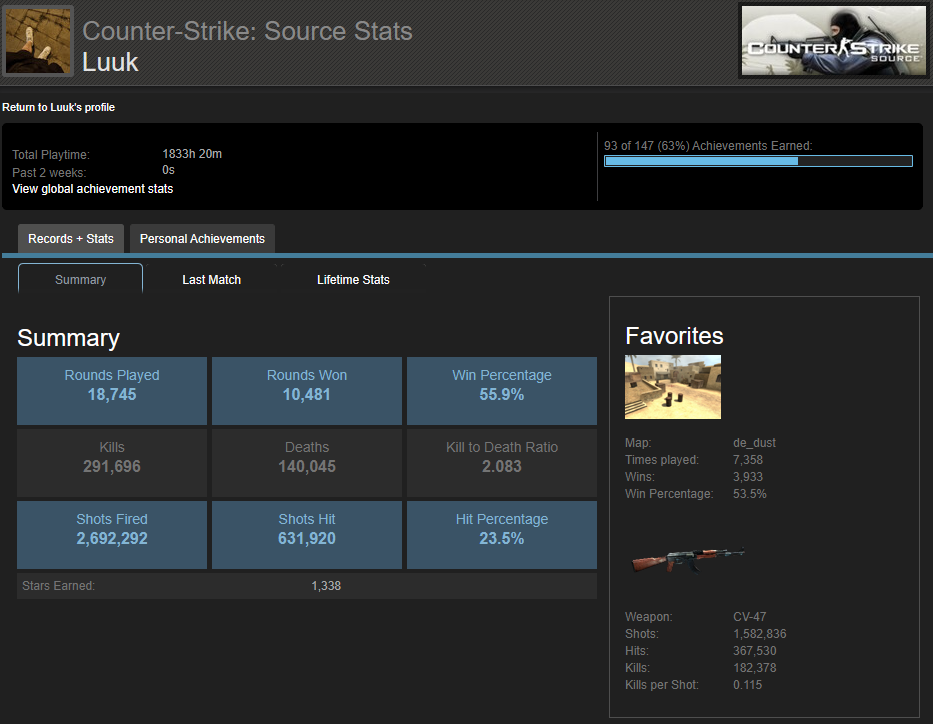Screen dimensions: 933x724
Task: Click the Kills 291,696 tile
Action: point(112,463)
